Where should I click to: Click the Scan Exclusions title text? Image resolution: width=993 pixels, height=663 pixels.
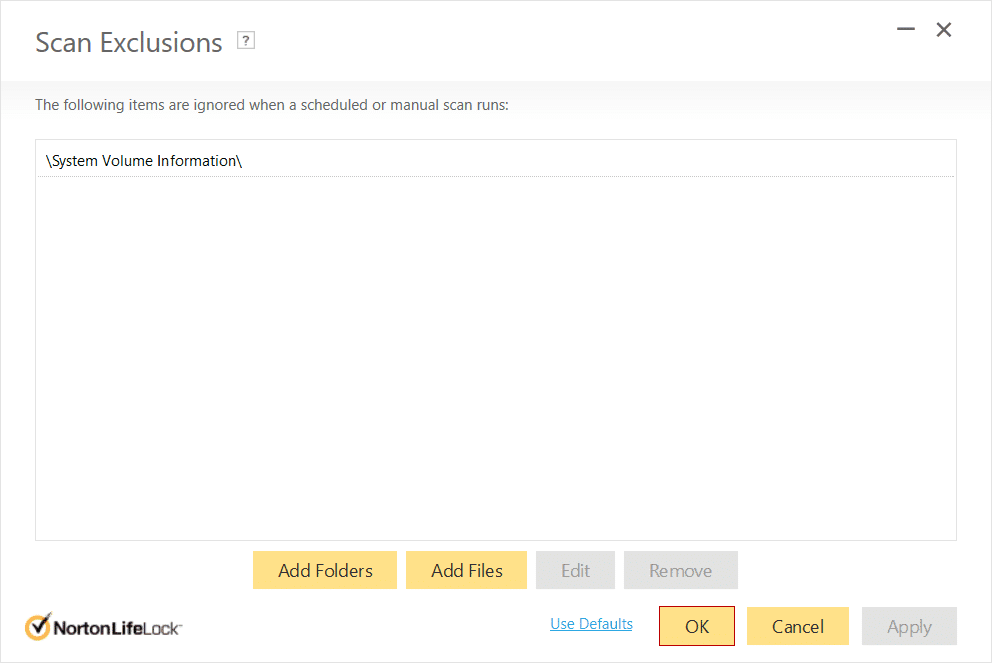pyautogui.click(x=128, y=42)
